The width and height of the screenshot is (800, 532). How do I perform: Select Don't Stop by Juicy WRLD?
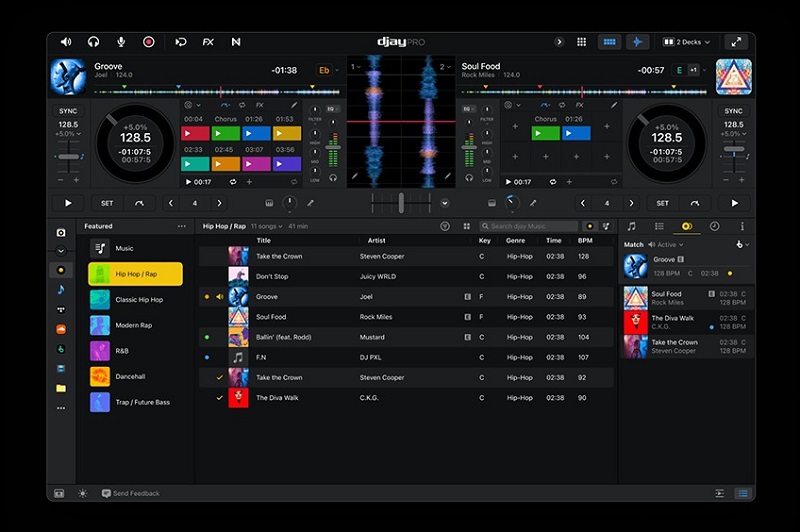coord(406,276)
